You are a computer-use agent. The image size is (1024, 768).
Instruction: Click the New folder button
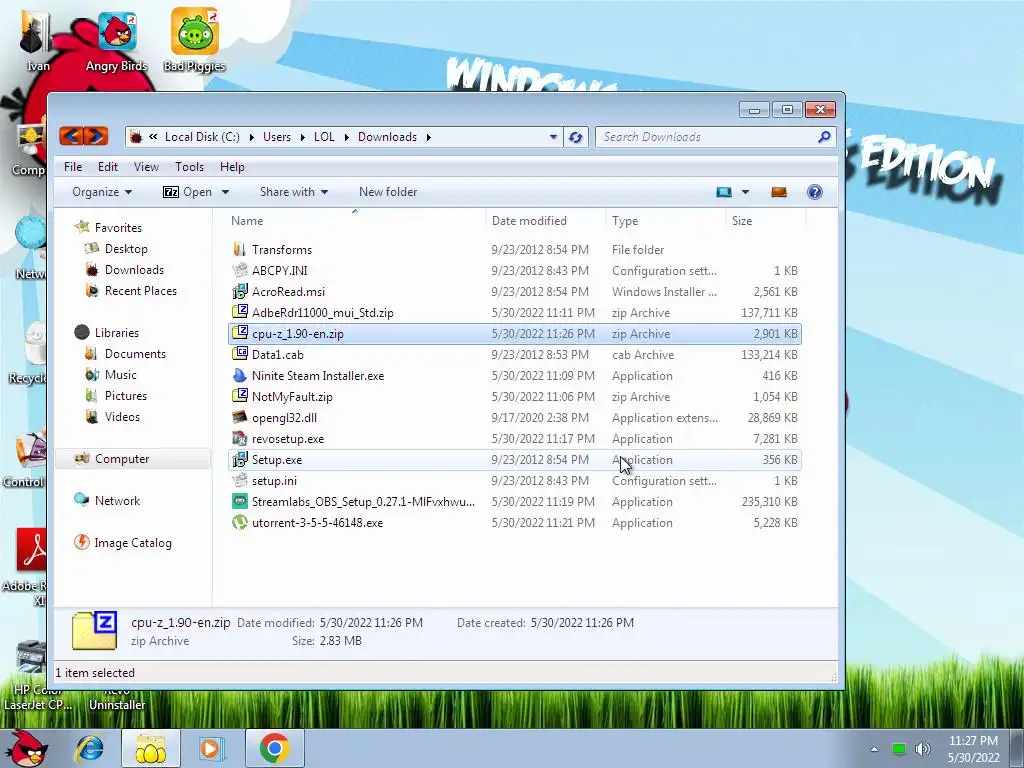tap(388, 192)
